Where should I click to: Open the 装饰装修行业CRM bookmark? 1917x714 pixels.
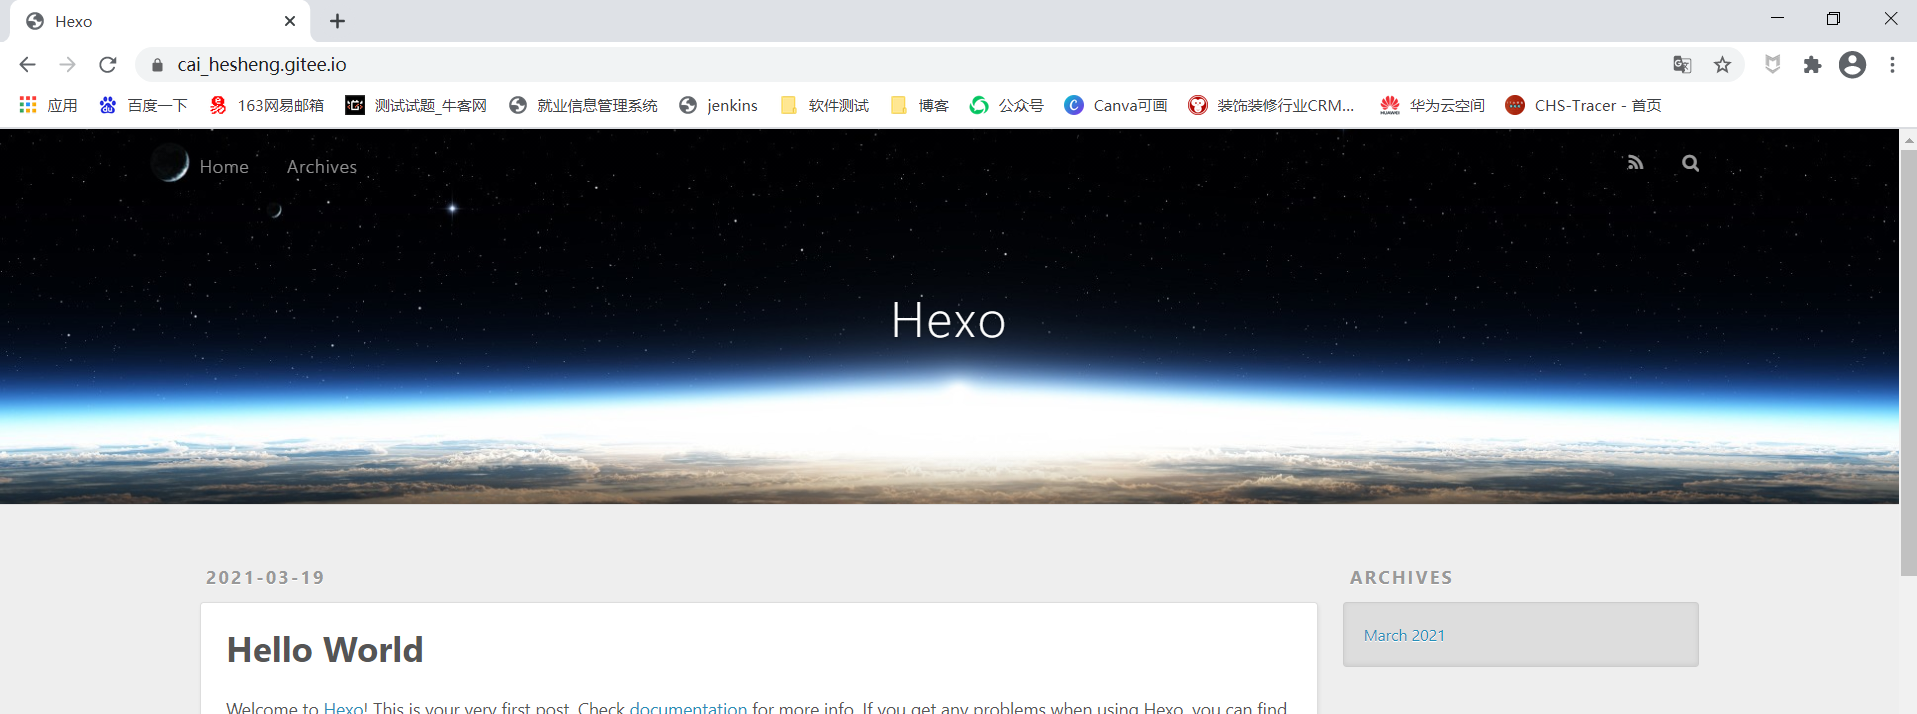1271,105
